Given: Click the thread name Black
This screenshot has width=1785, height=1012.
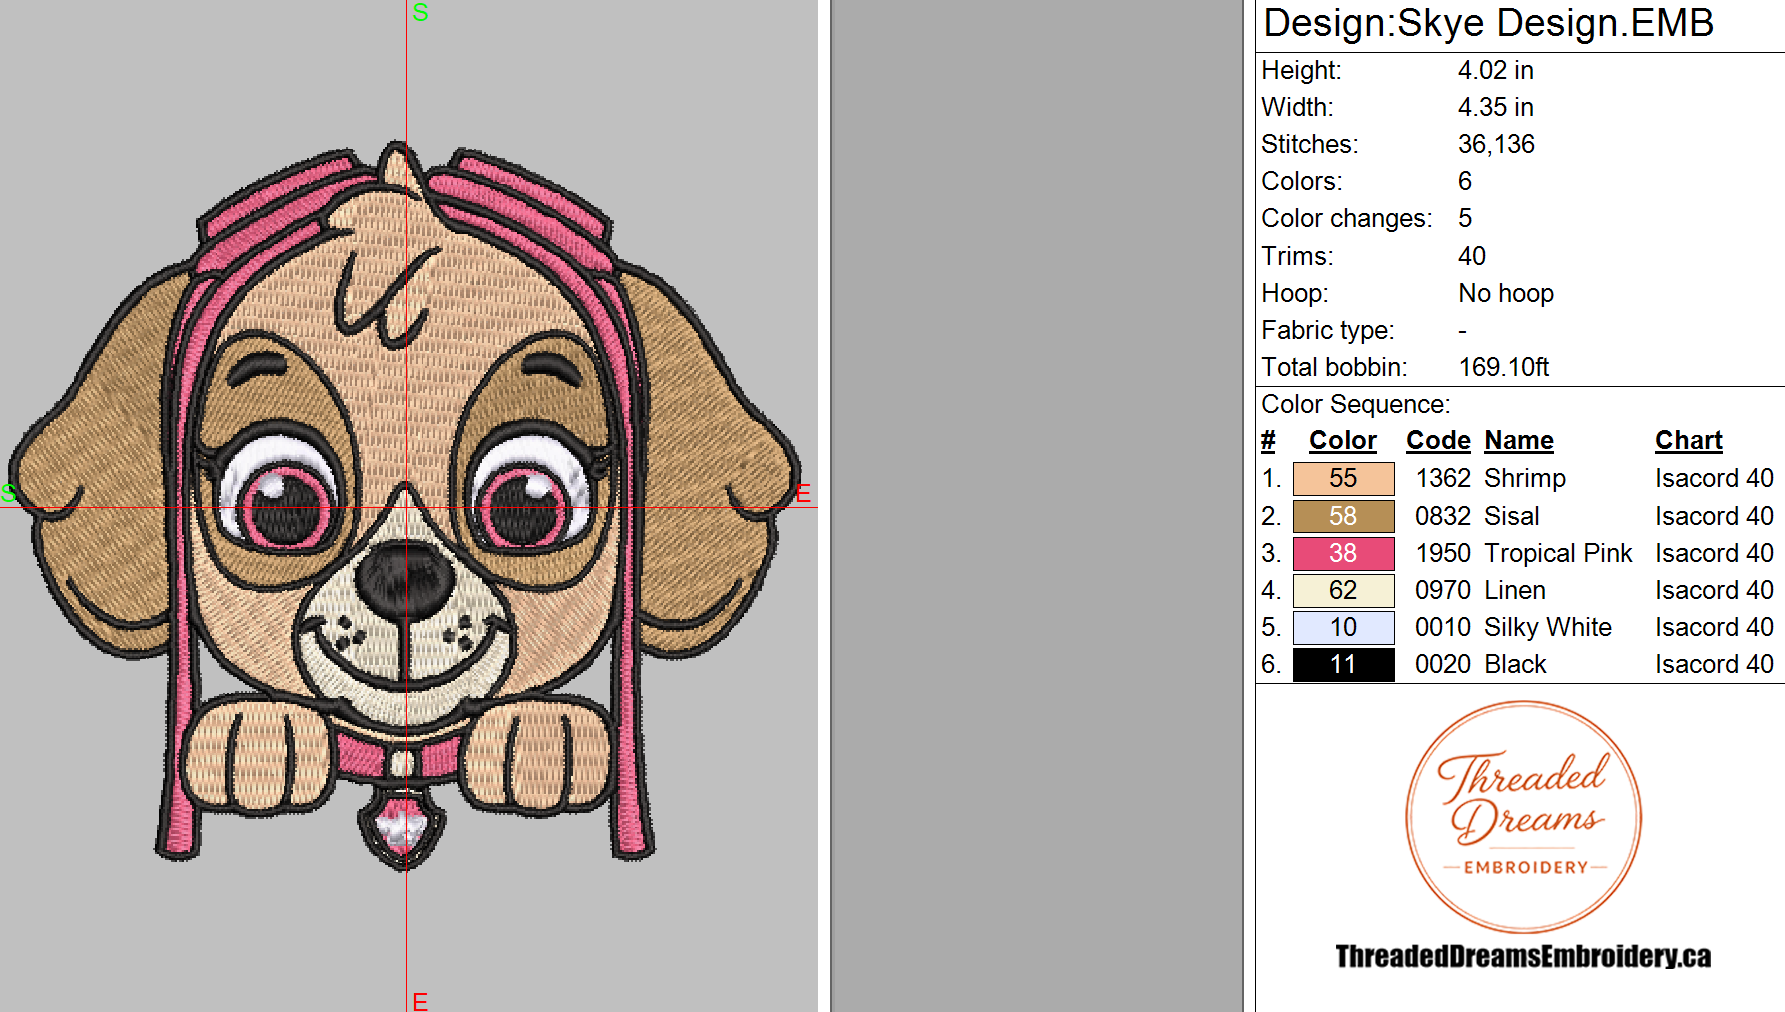Looking at the screenshot, I should [x=1515, y=664].
